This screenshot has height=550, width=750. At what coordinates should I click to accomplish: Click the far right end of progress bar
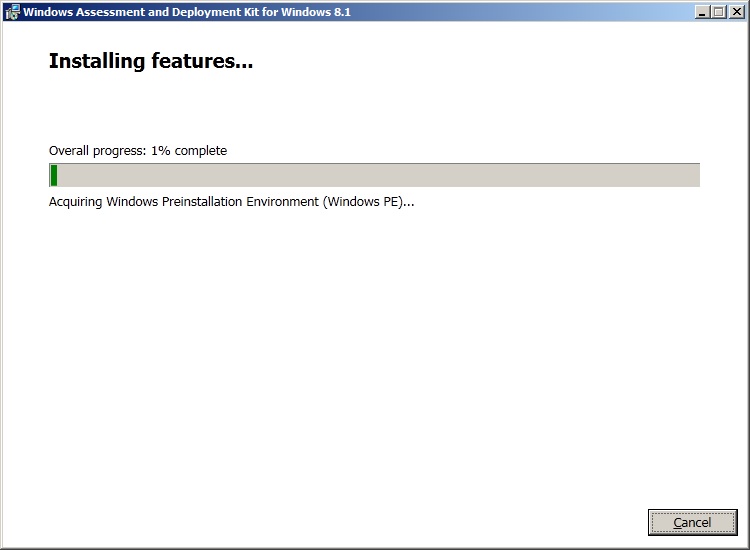click(695, 176)
